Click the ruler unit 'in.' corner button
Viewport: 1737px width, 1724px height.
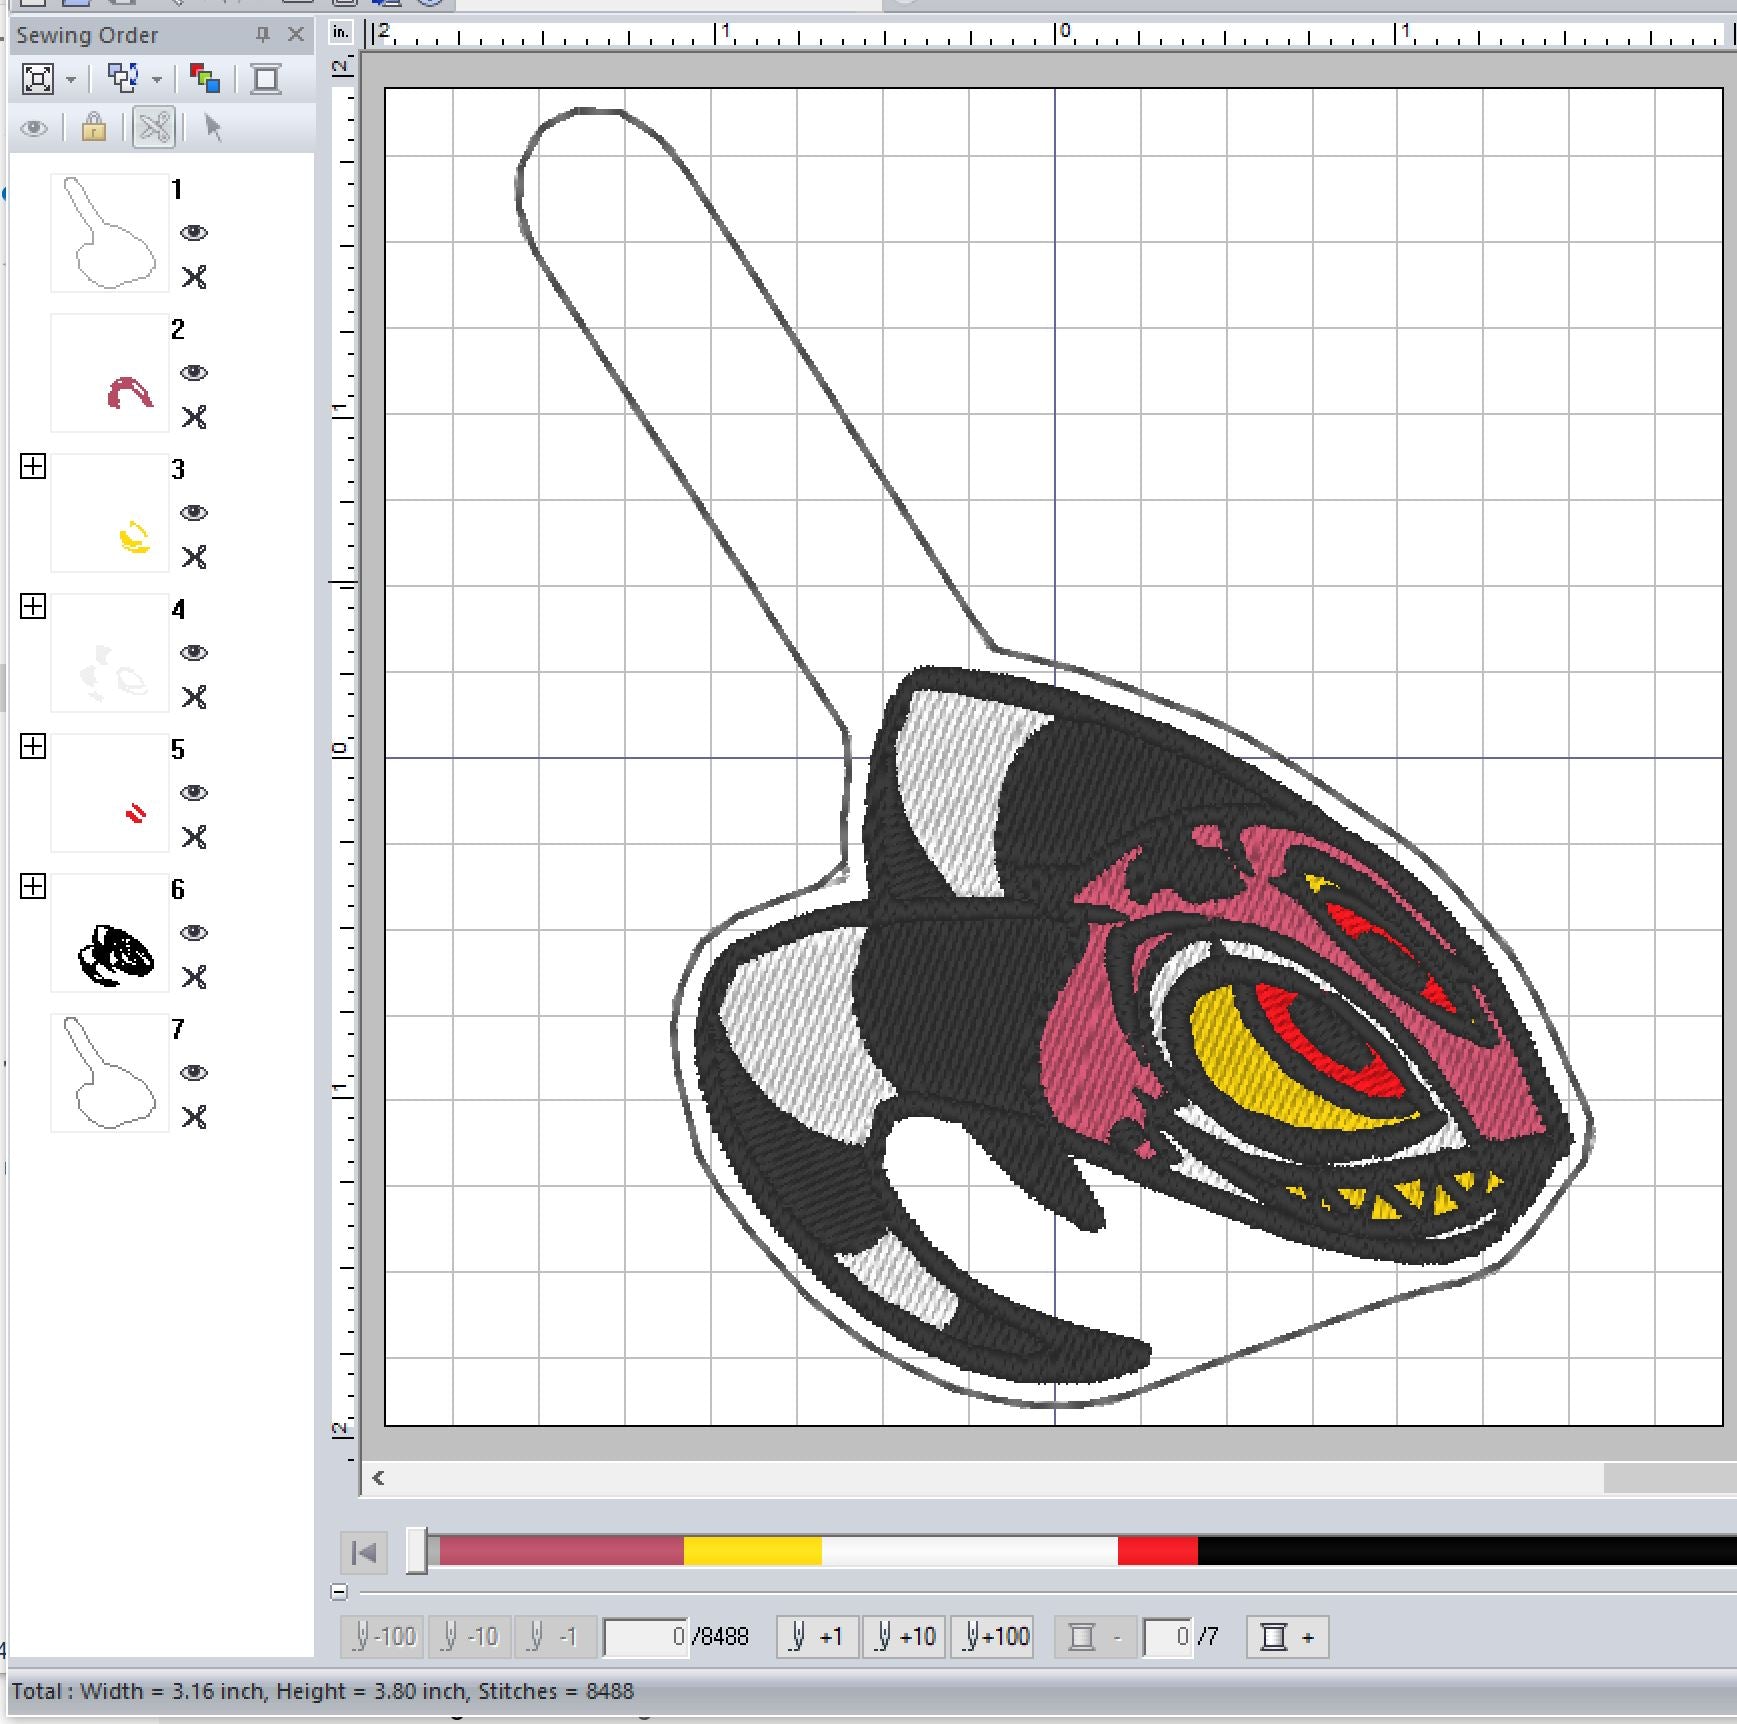tap(341, 33)
